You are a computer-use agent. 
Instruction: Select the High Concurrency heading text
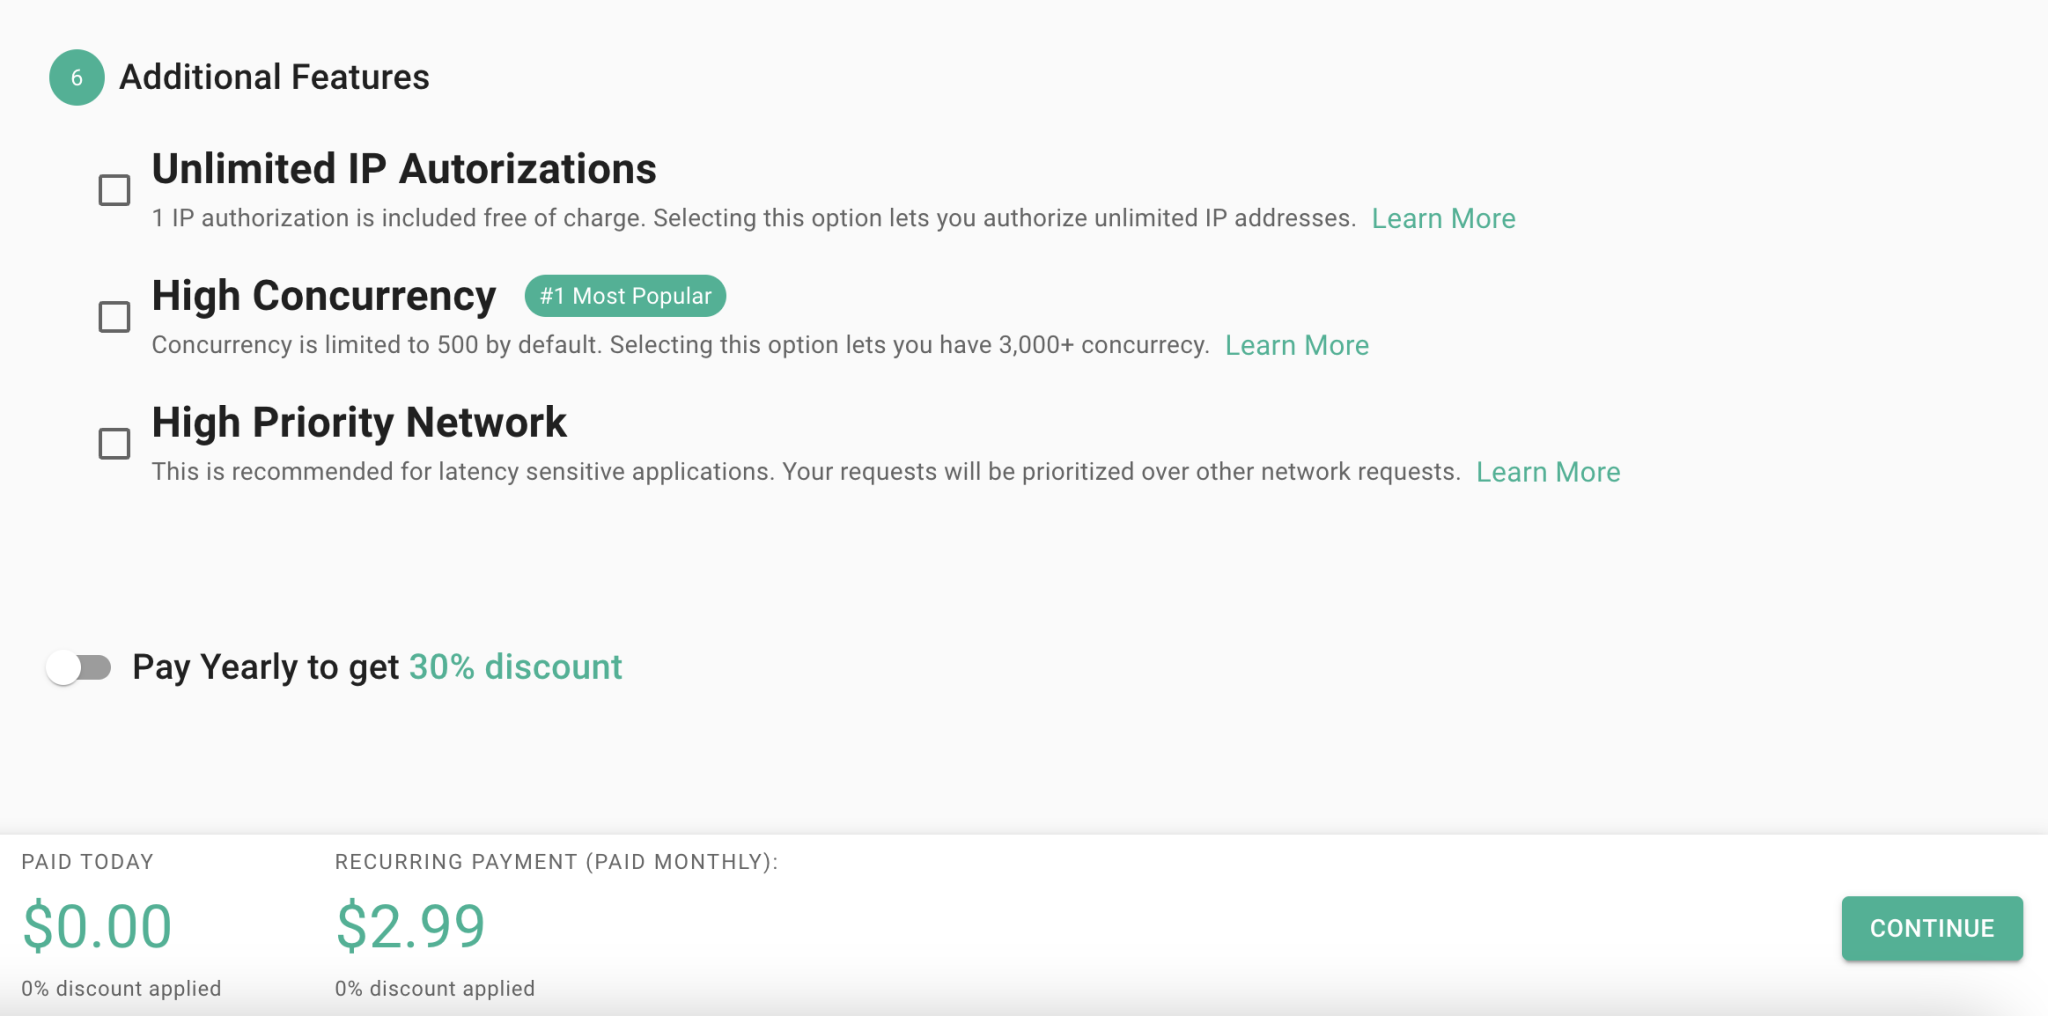click(324, 296)
